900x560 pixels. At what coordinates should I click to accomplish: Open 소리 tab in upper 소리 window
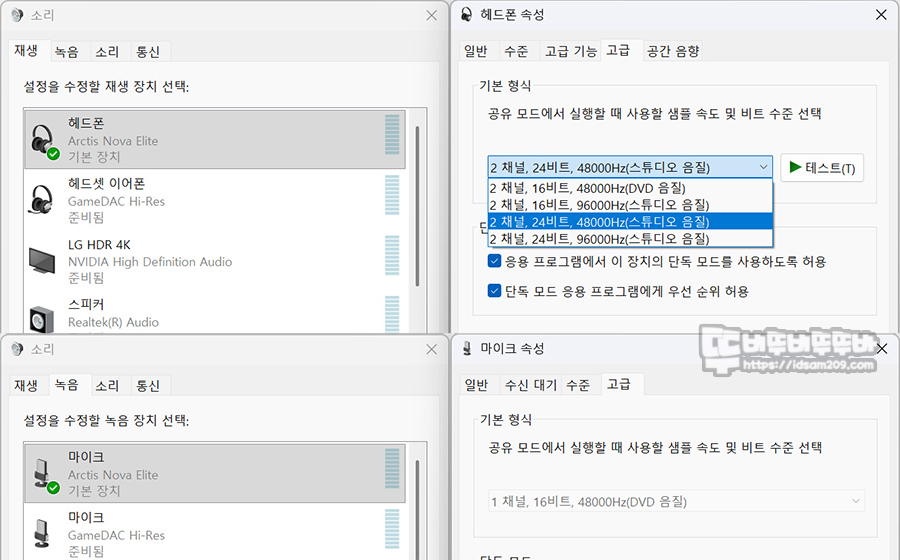pos(107,52)
